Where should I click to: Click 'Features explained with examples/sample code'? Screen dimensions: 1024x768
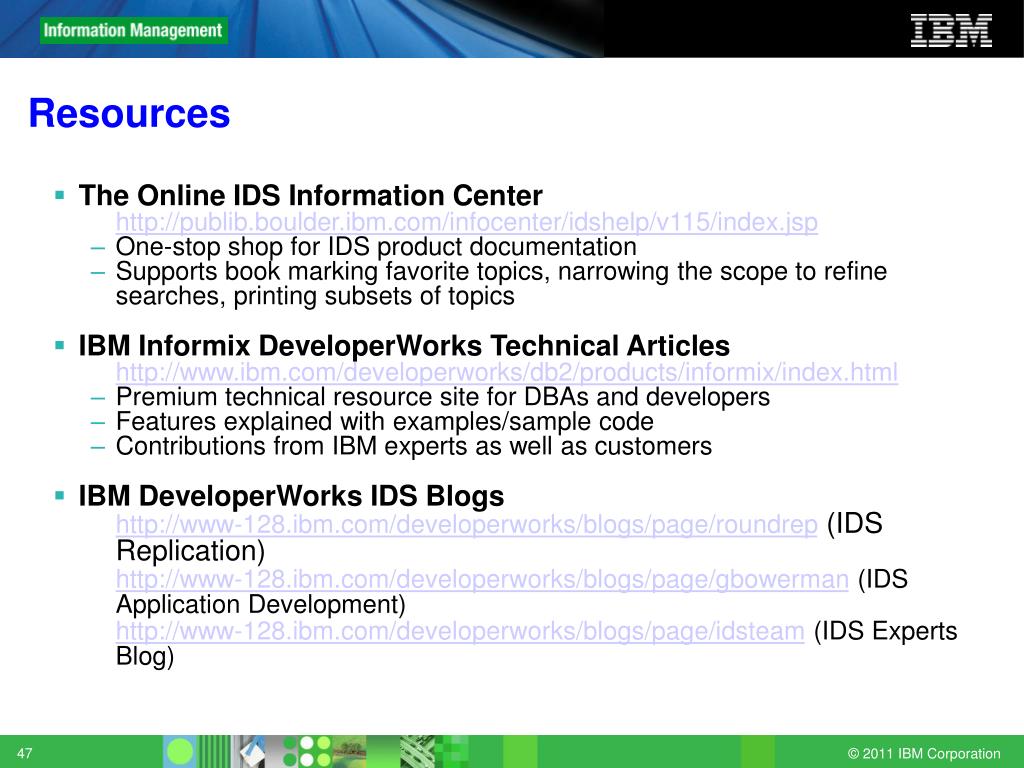[385, 422]
